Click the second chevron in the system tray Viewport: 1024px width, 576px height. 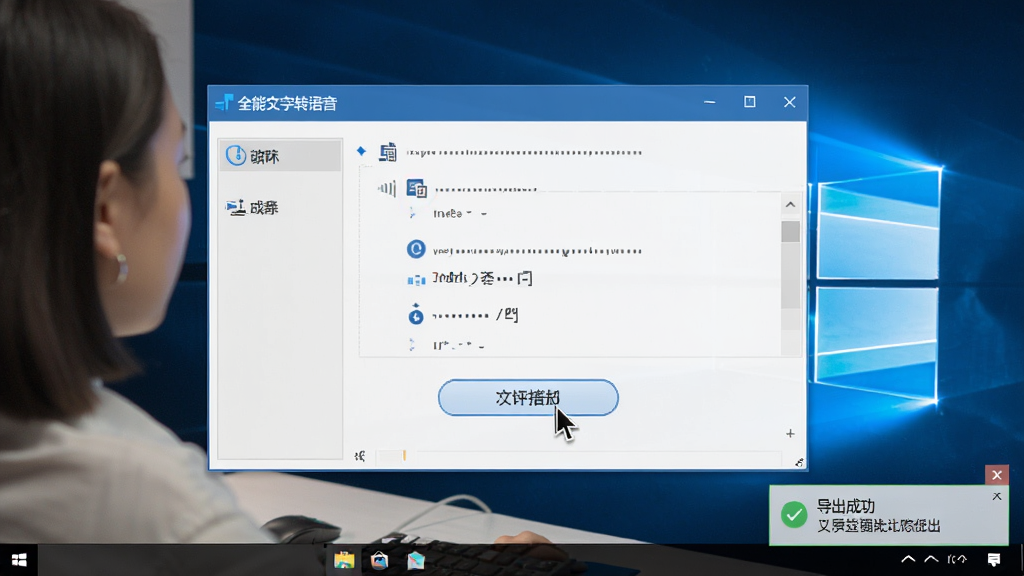pyautogui.click(x=931, y=559)
